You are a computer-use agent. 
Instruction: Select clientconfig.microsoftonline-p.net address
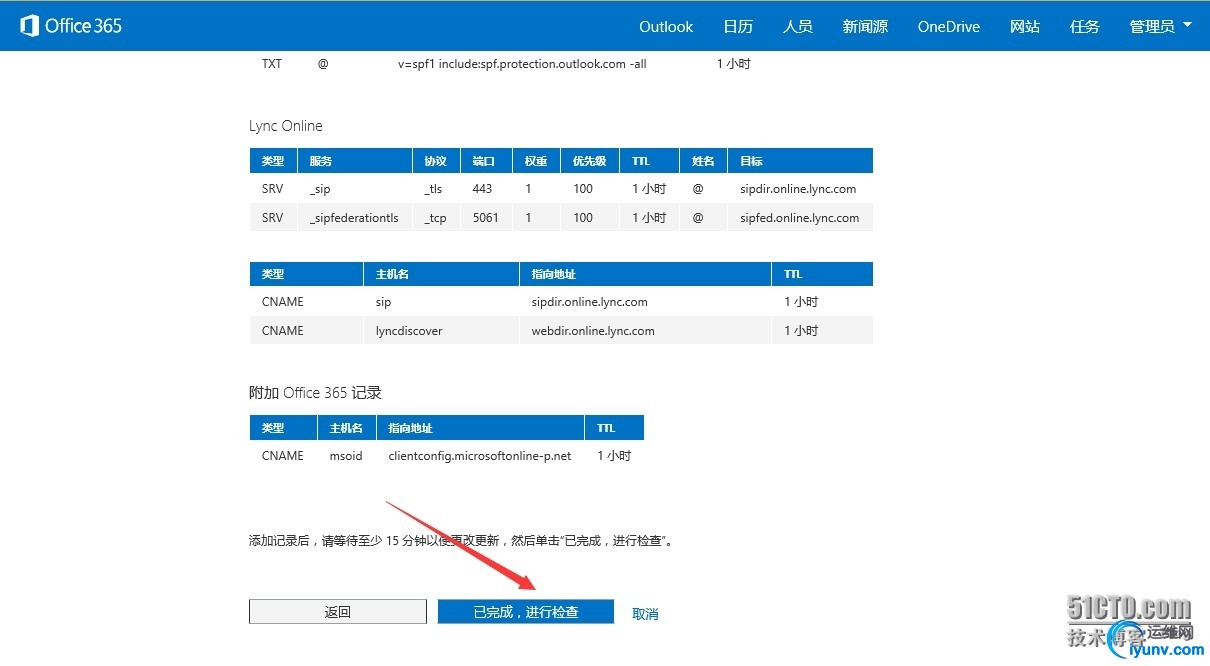(x=480, y=456)
